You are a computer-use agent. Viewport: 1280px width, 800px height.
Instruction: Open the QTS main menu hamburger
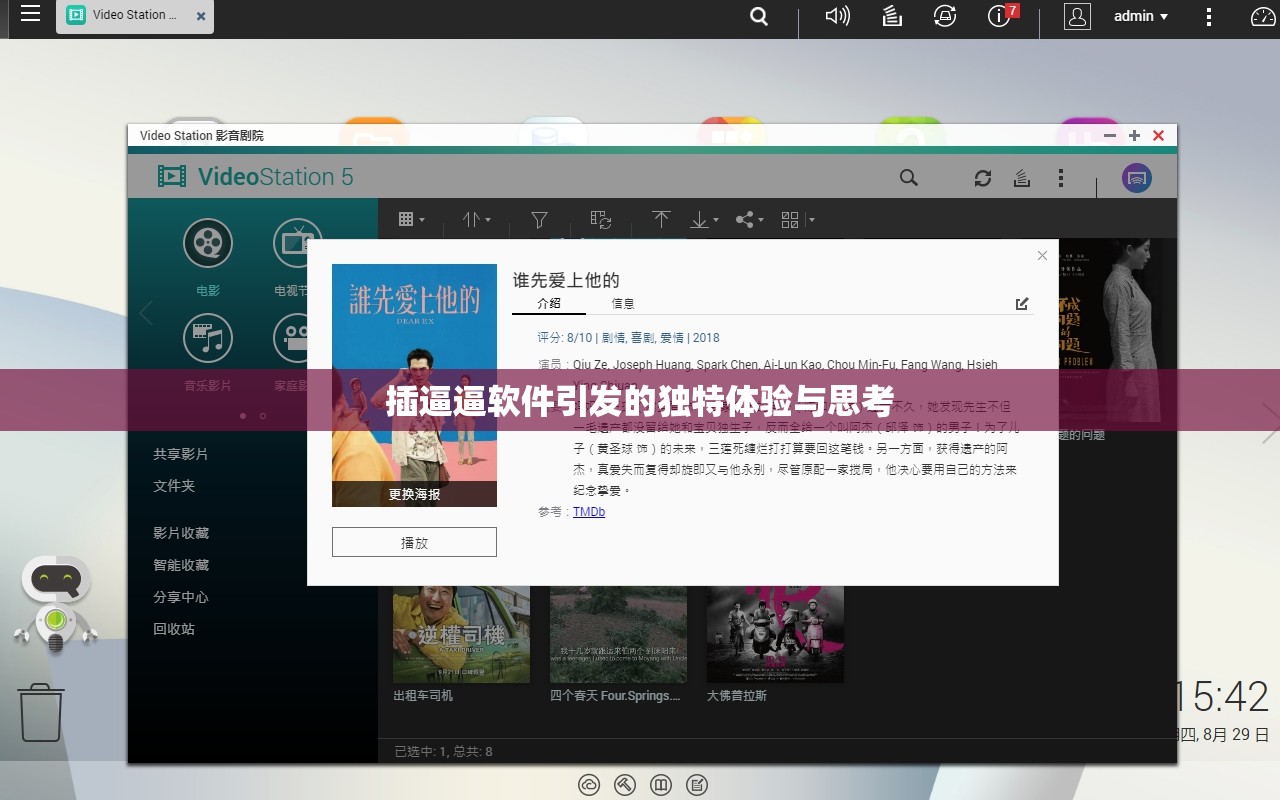coord(31,14)
